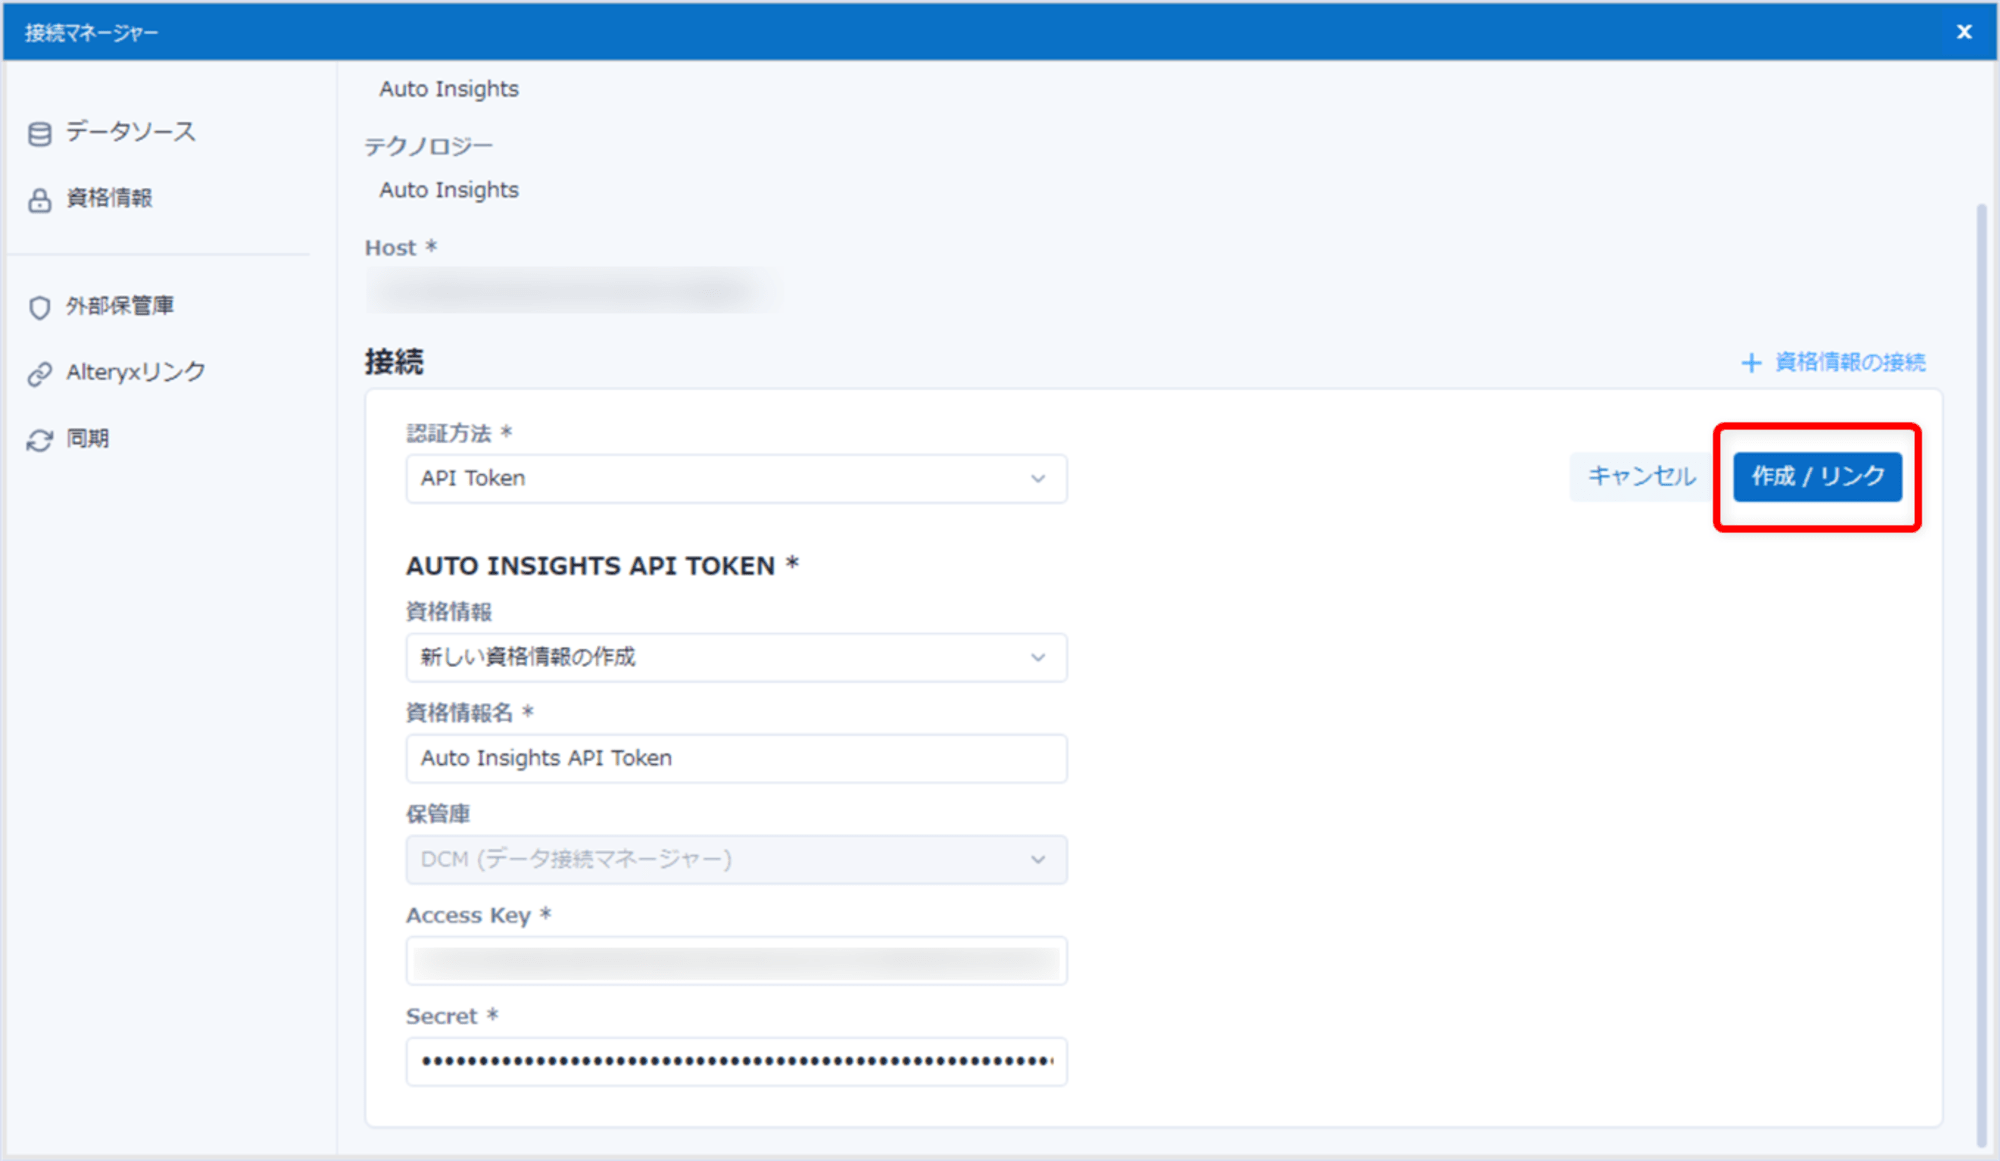Click the 資格情報 dropdown chevron arrow
The width and height of the screenshot is (2000, 1161).
click(1038, 658)
